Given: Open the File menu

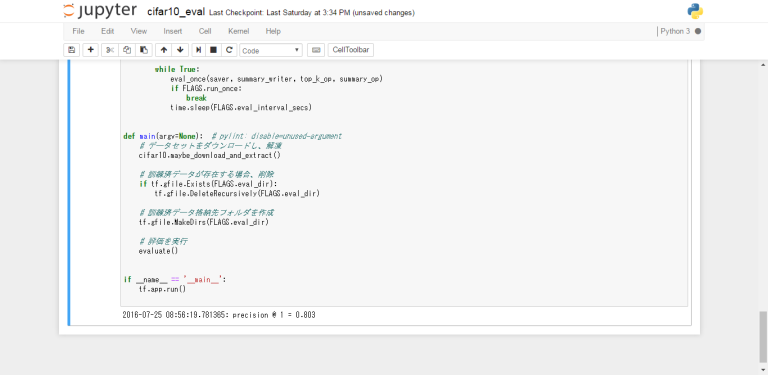Looking at the screenshot, I should click(x=78, y=31).
